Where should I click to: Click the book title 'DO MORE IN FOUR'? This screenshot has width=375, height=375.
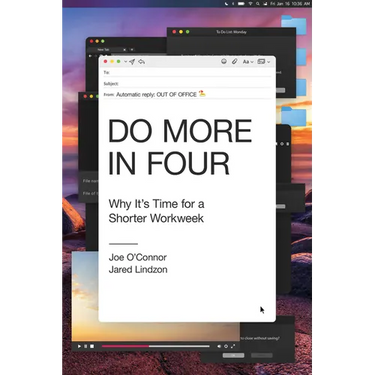coord(180,147)
